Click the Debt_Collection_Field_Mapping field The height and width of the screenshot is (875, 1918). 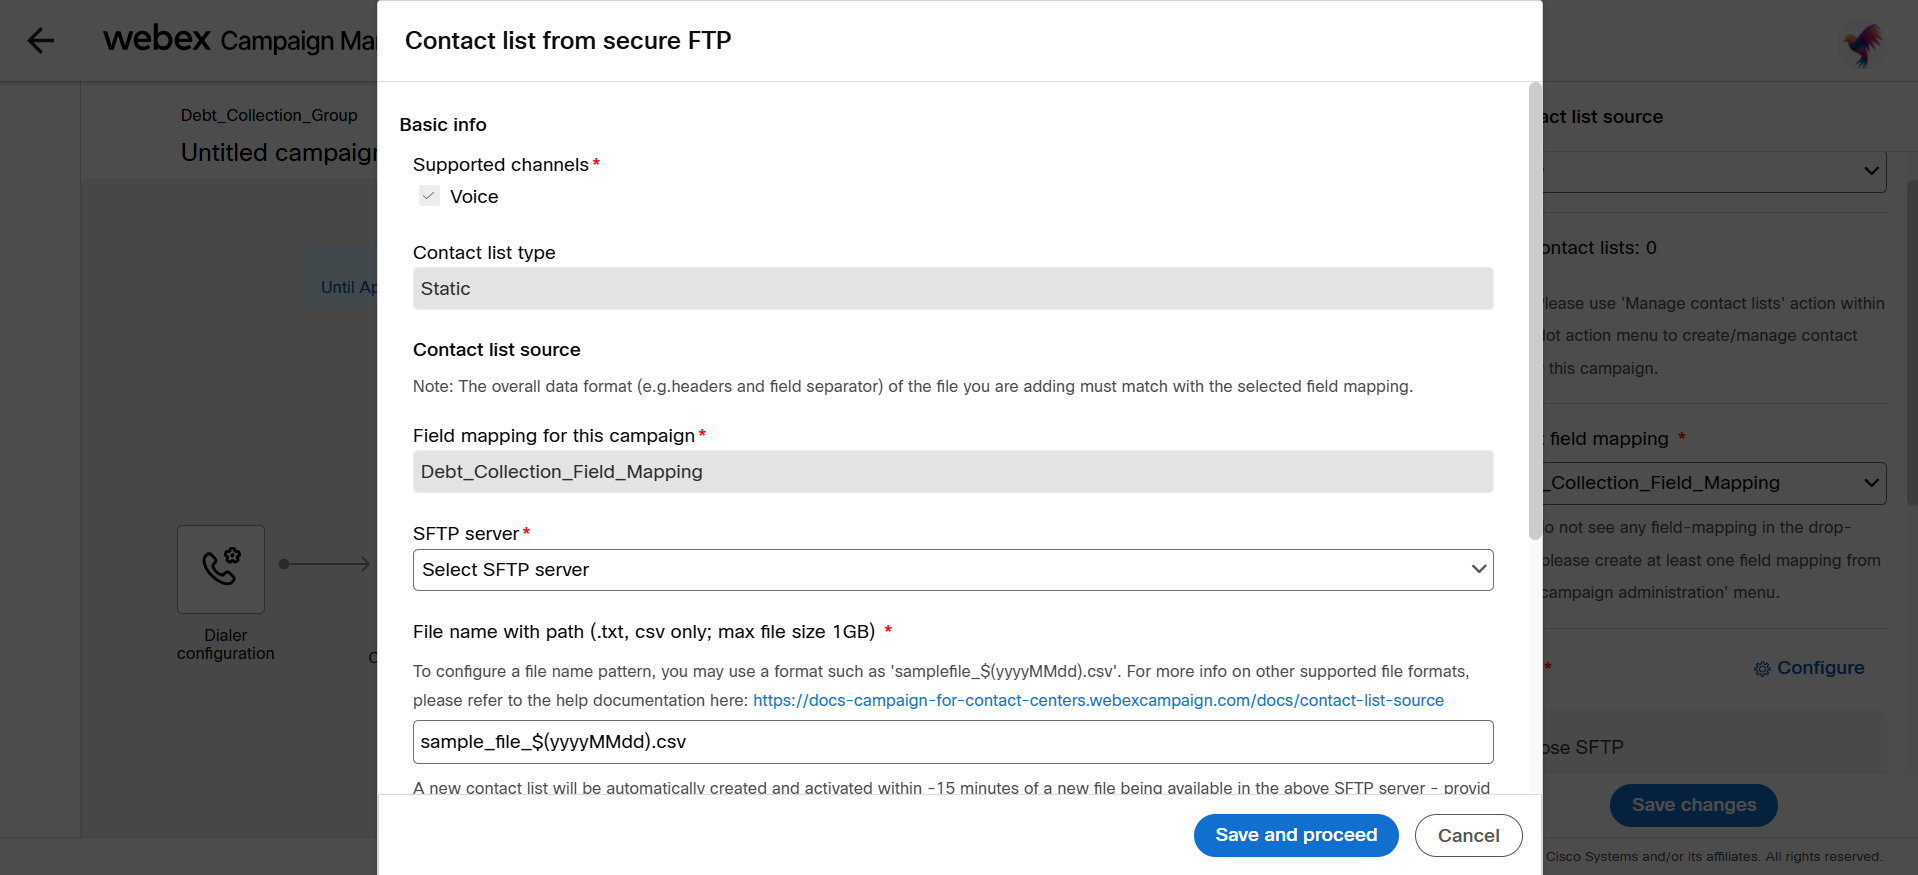click(x=952, y=472)
